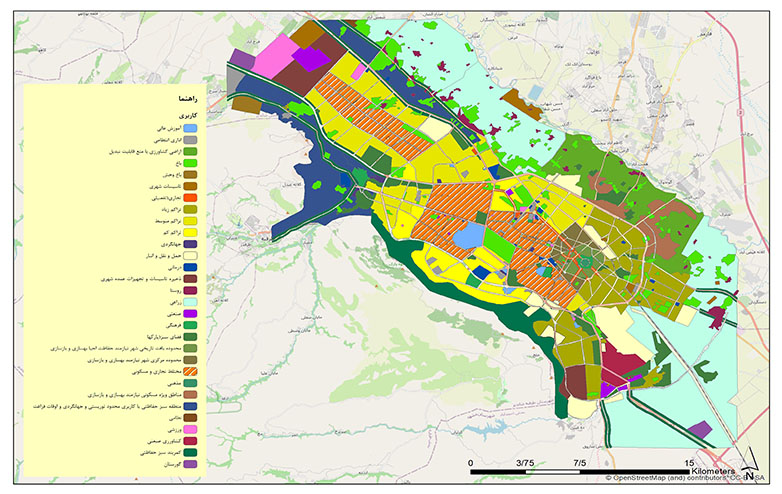The height and width of the screenshot is (494, 782).
Task: Click the purple گورستان legend symbol
Action: click(190, 463)
